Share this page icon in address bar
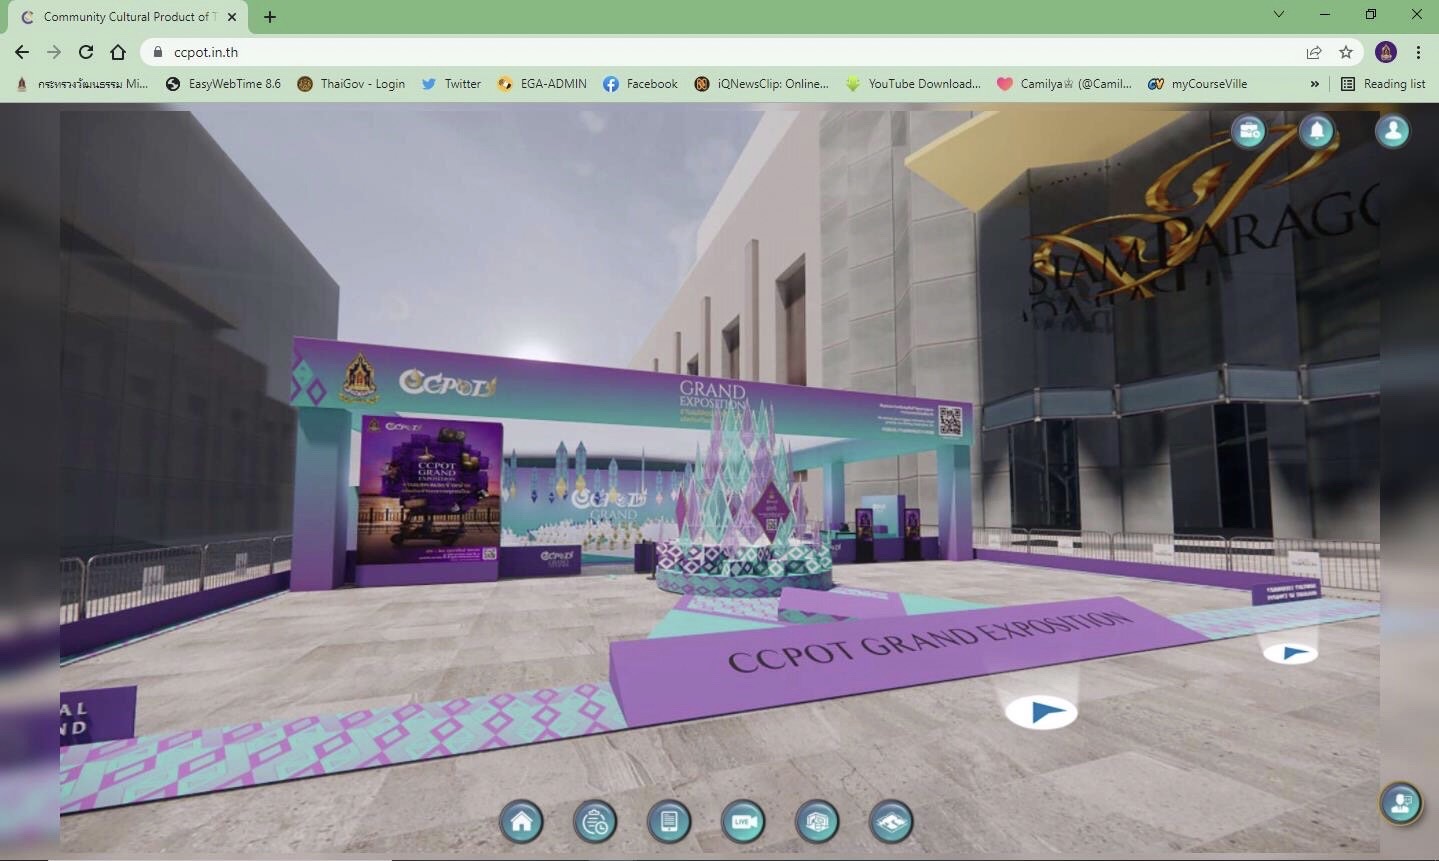Viewport: 1439px width, 861px height. click(1313, 52)
